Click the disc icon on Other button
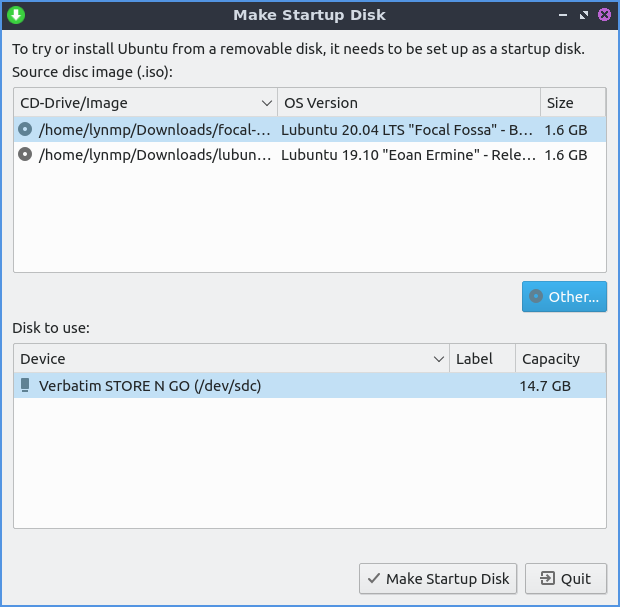The image size is (620, 607). 537,297
